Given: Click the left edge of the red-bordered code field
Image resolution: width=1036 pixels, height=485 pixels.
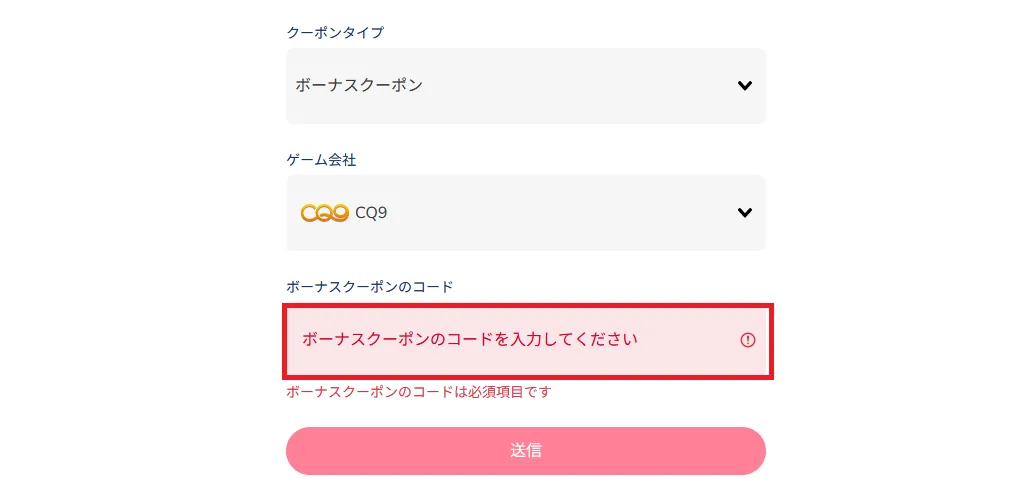Looking at the screenshot, I should (292, 340).
